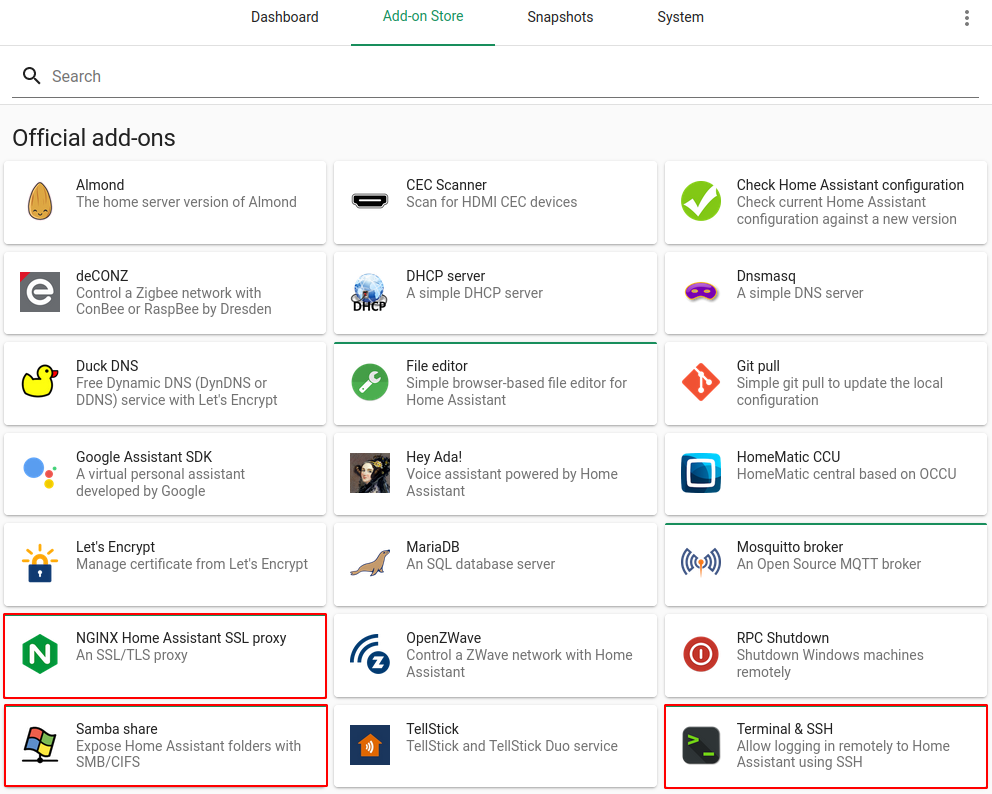The width and height of the screenshot is (992, 794).
Task: Click the Hey Ada! portrait thumbnail
Action: [369, 473]
